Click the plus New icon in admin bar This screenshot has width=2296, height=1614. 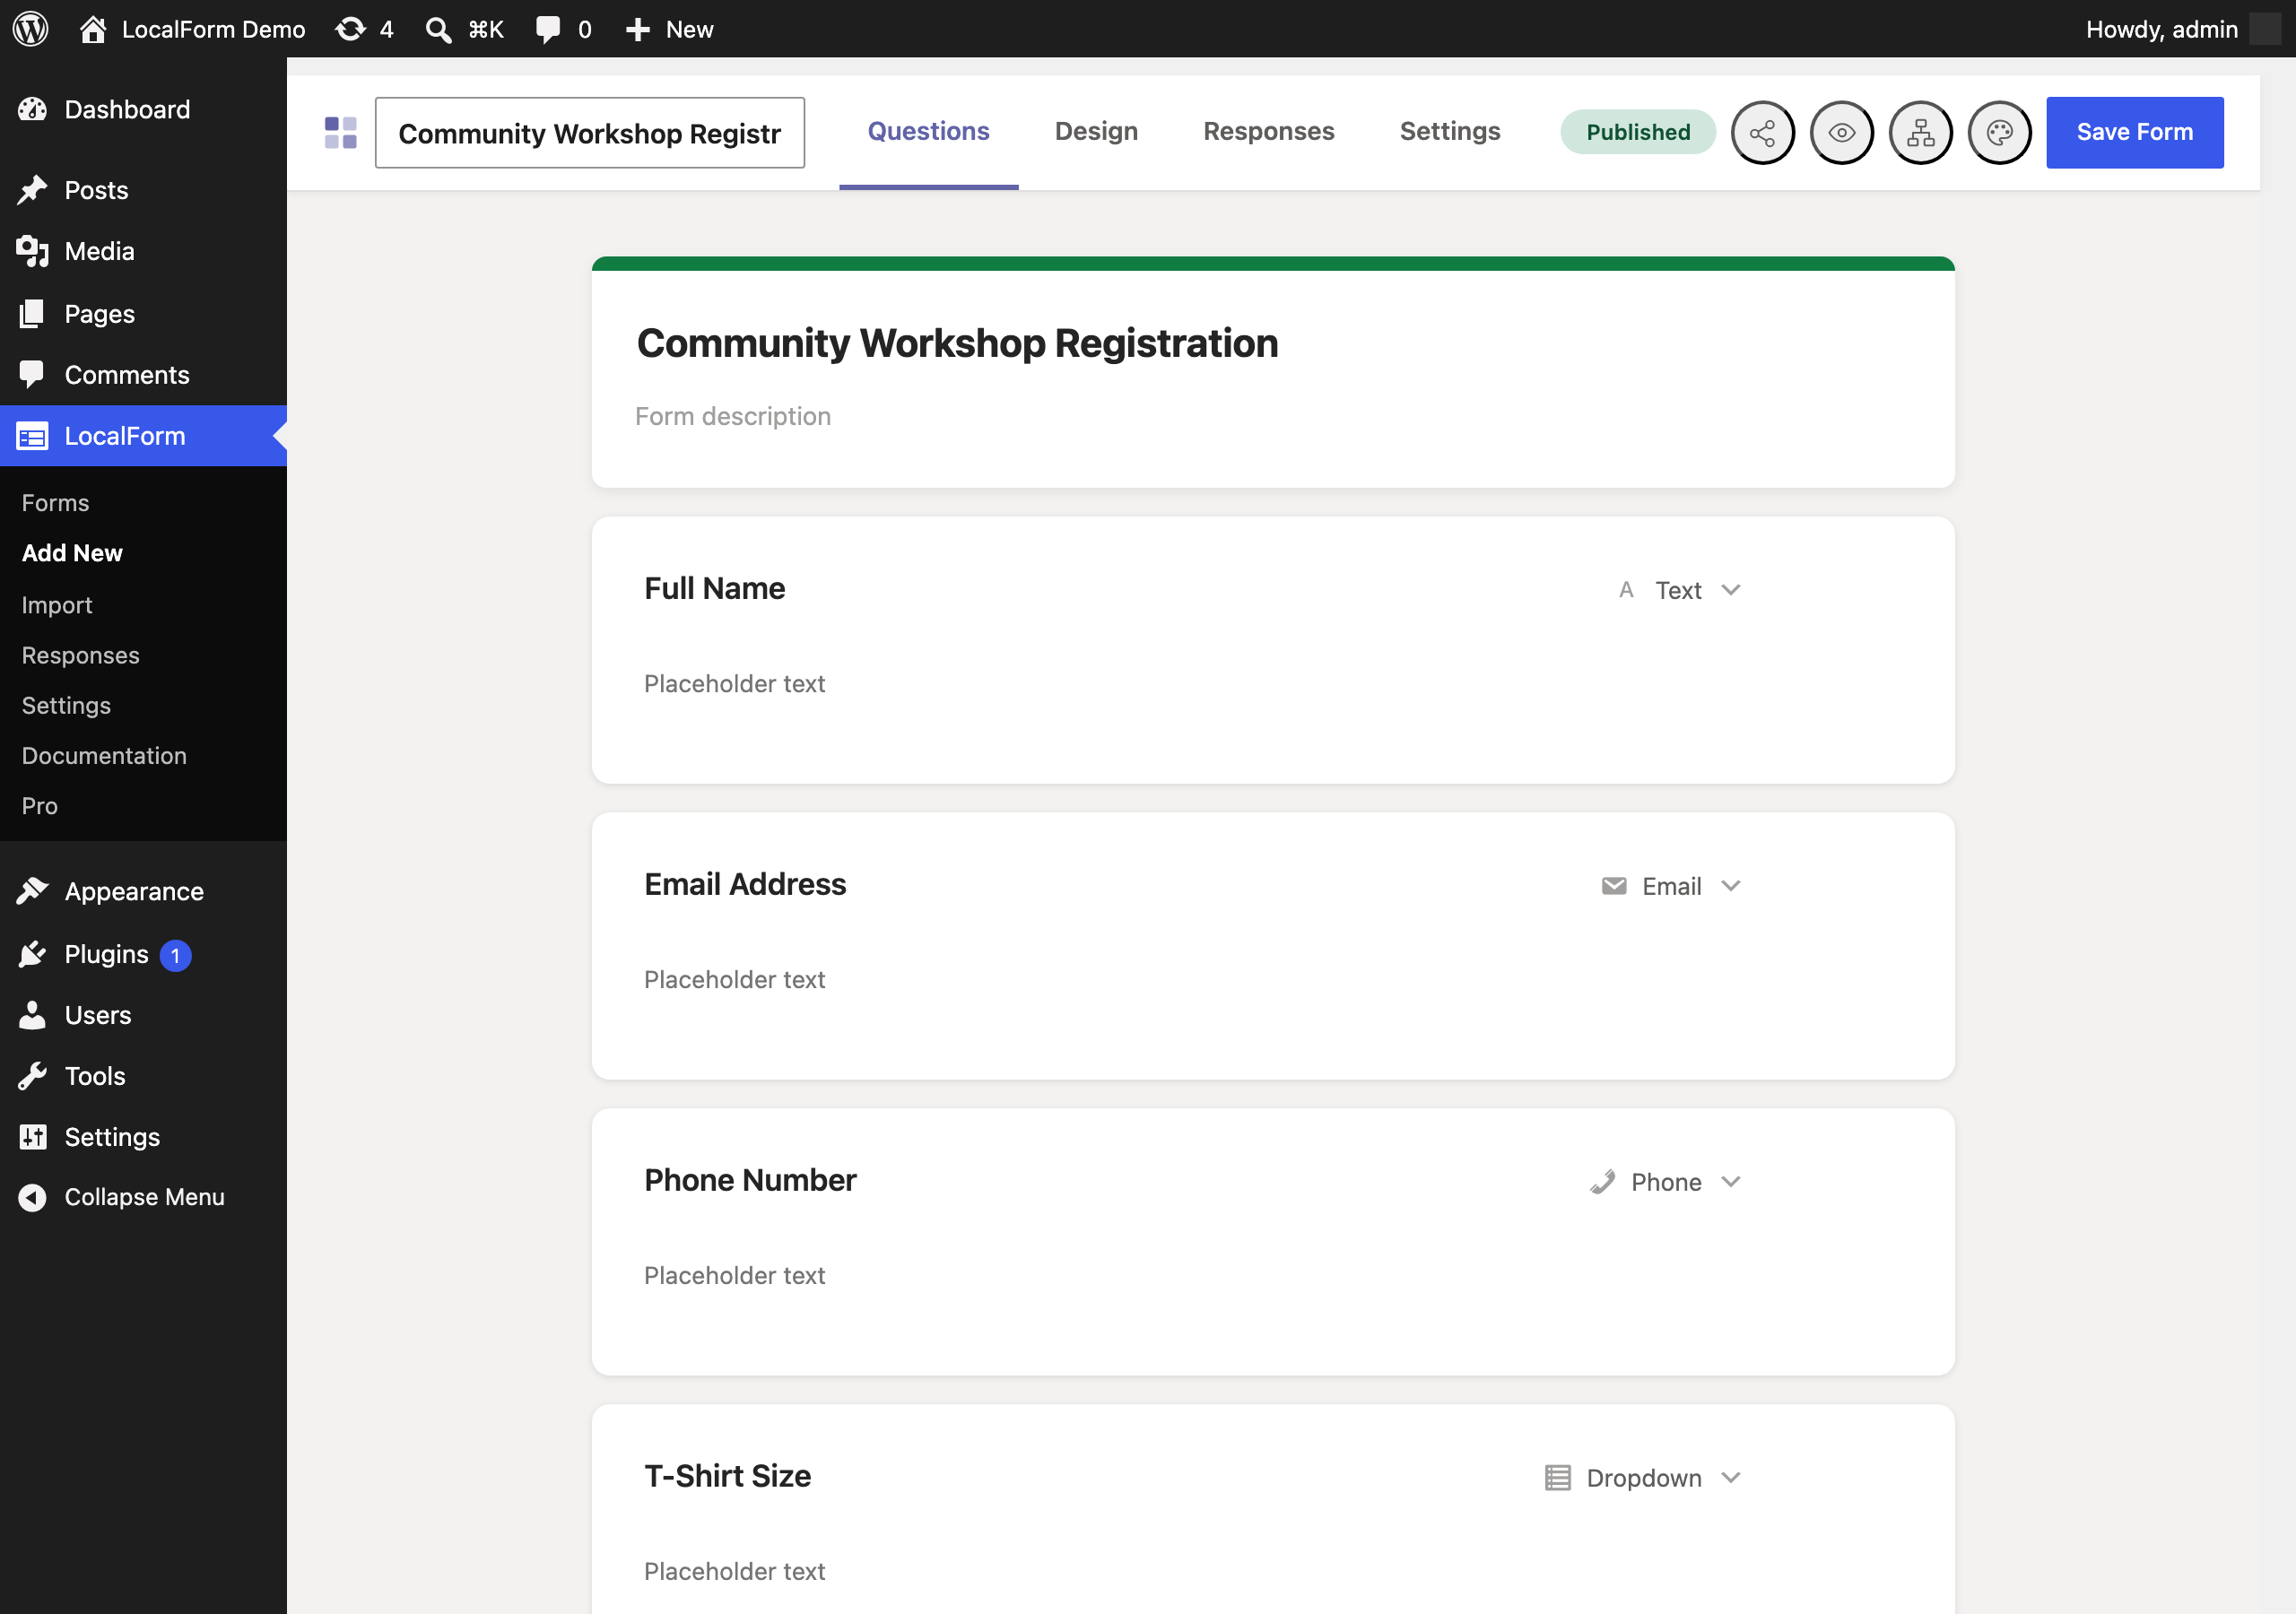pyautogui.click(x=637, y=29)
